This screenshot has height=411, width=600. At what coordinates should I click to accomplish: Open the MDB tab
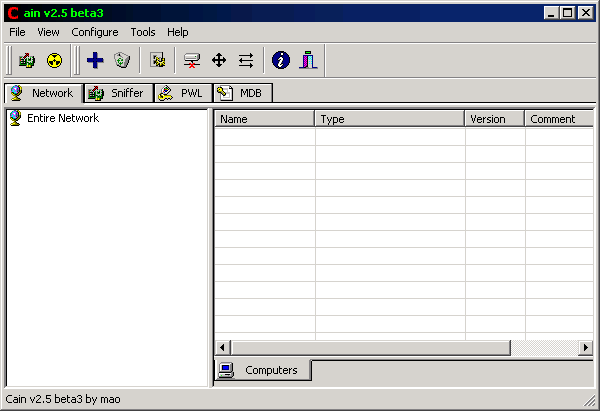[x=241, y=93]
